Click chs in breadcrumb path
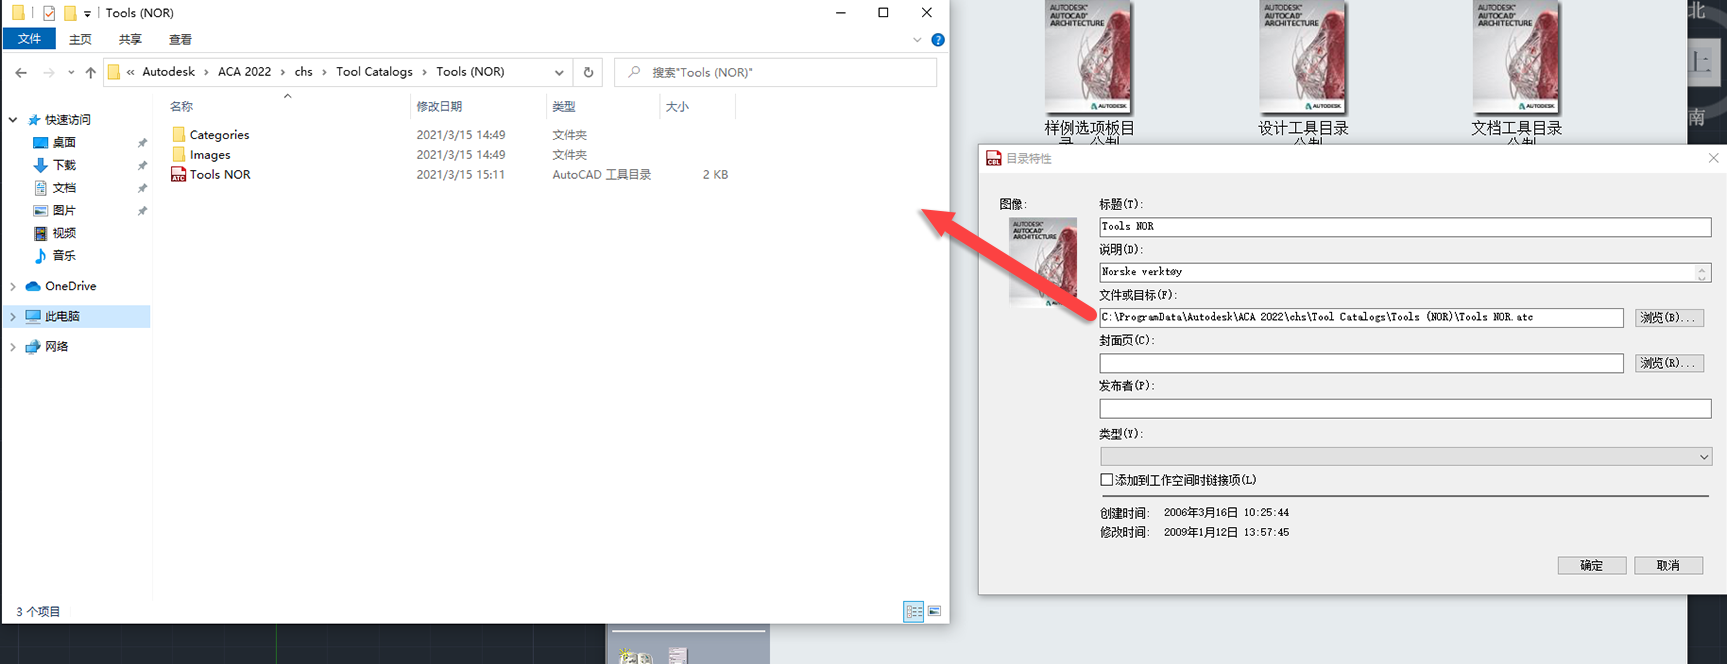This screenshot has height=664, width=1727. pyautogui.click(x=303, y=72)
